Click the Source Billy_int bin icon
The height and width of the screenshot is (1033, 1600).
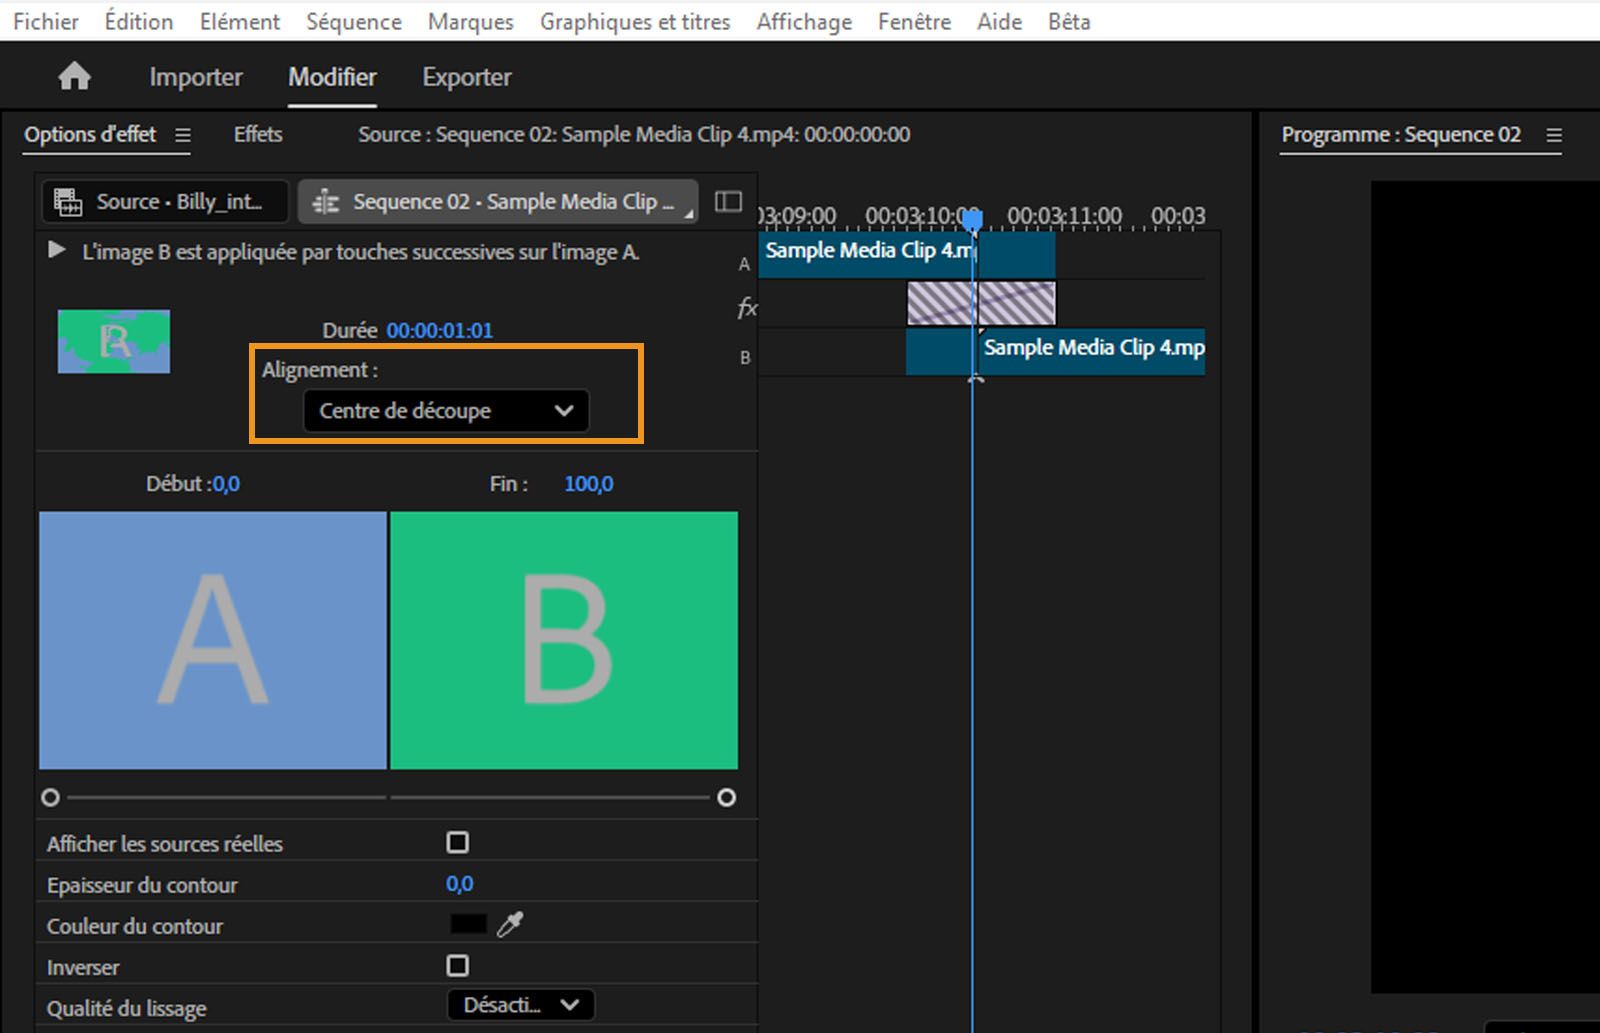point(68,202)
